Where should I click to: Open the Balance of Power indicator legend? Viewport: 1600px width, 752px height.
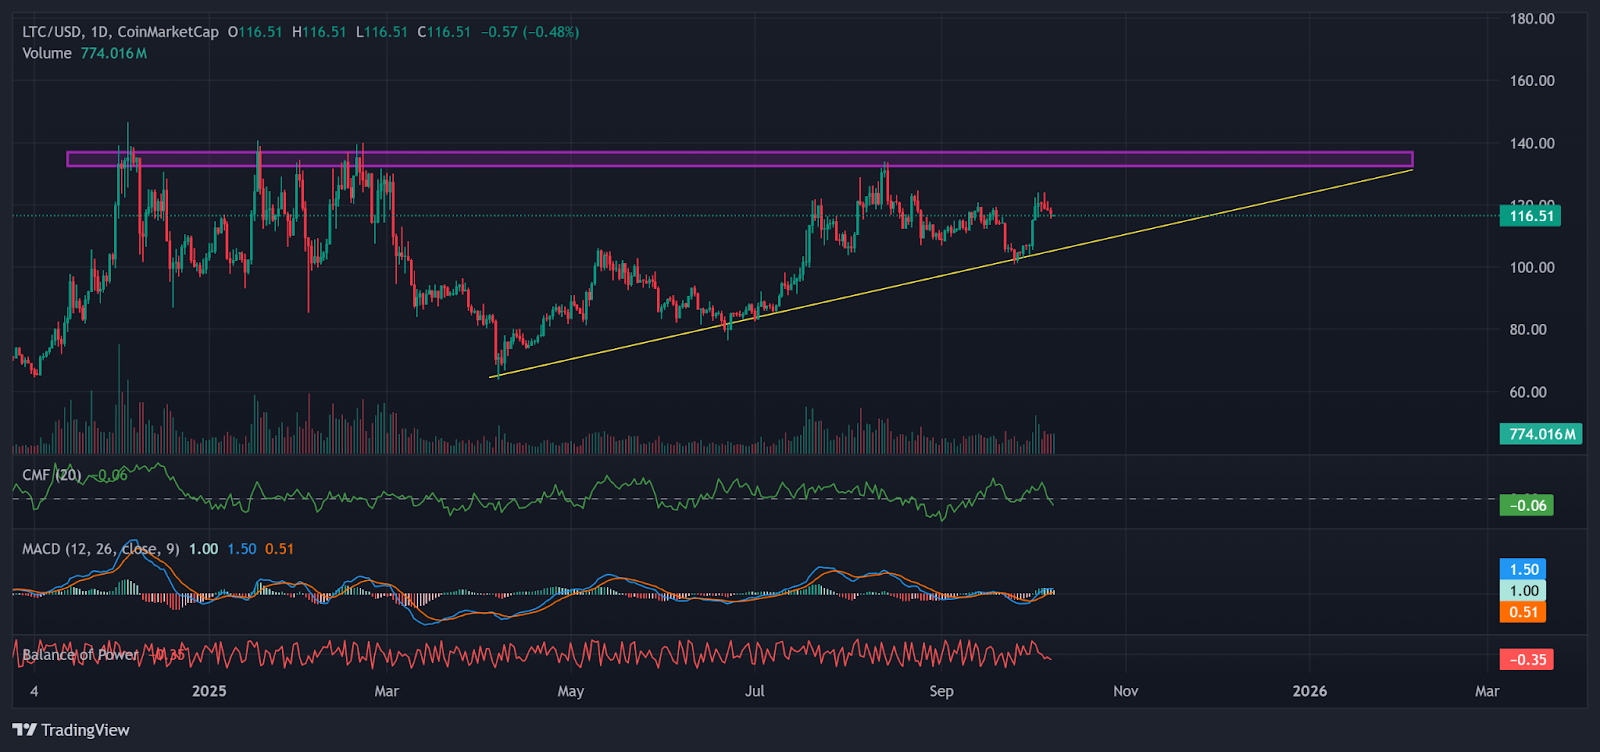(x=80, y=655)
